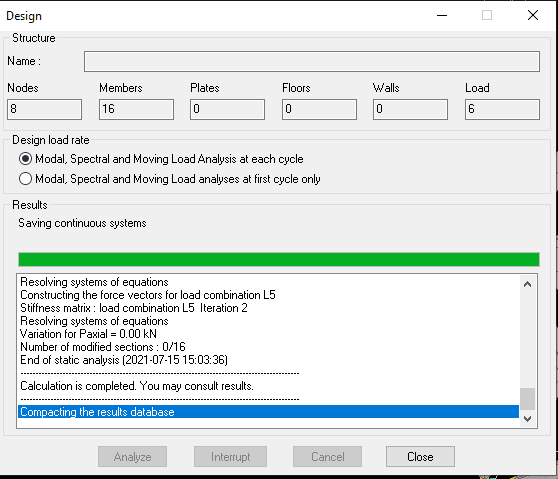Click the Close button
The width and height of the screenshot is (558, 479).
420,457
